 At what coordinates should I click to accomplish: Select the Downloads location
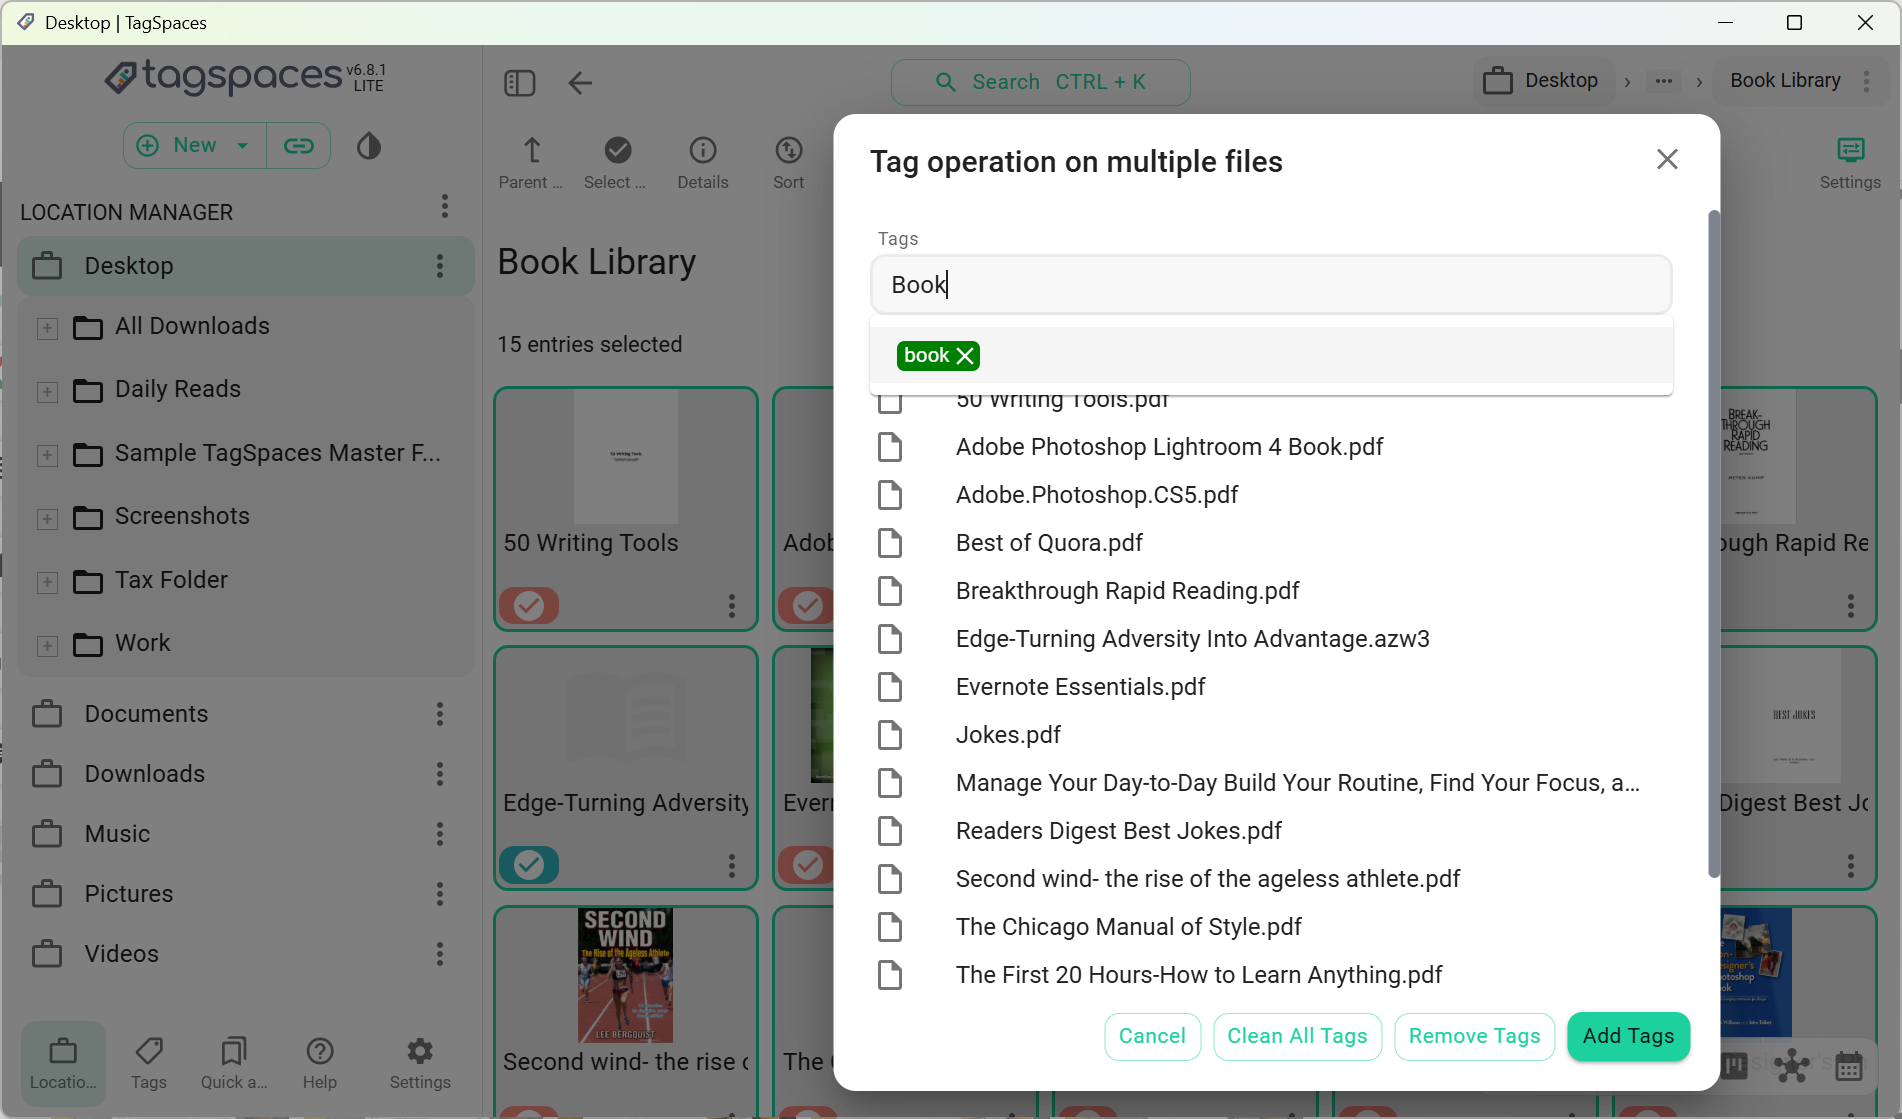coord(245,774)
